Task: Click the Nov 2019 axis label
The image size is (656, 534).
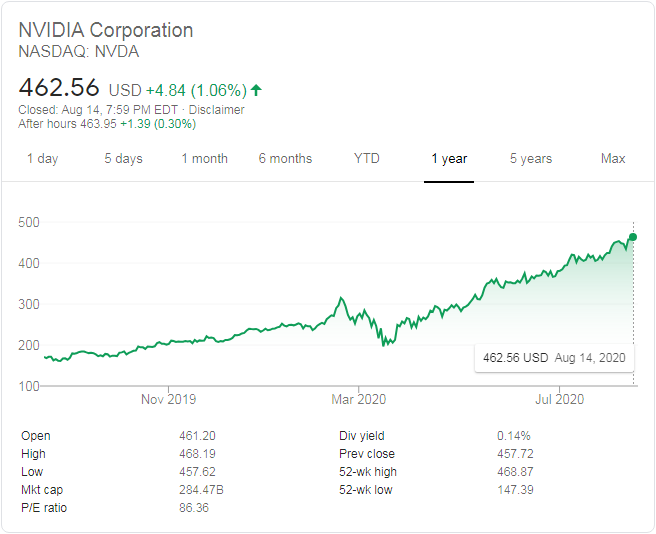Action: pyautogui.click(x=168, y=400)
